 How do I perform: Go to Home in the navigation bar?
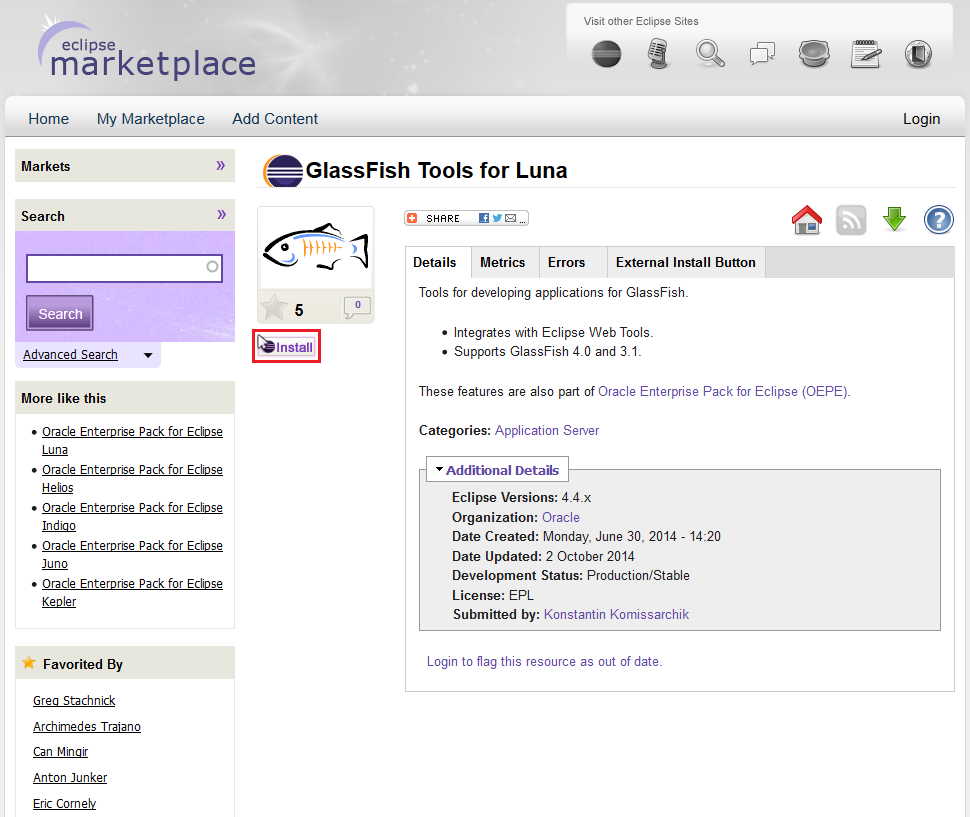click(x=49, y=119)
